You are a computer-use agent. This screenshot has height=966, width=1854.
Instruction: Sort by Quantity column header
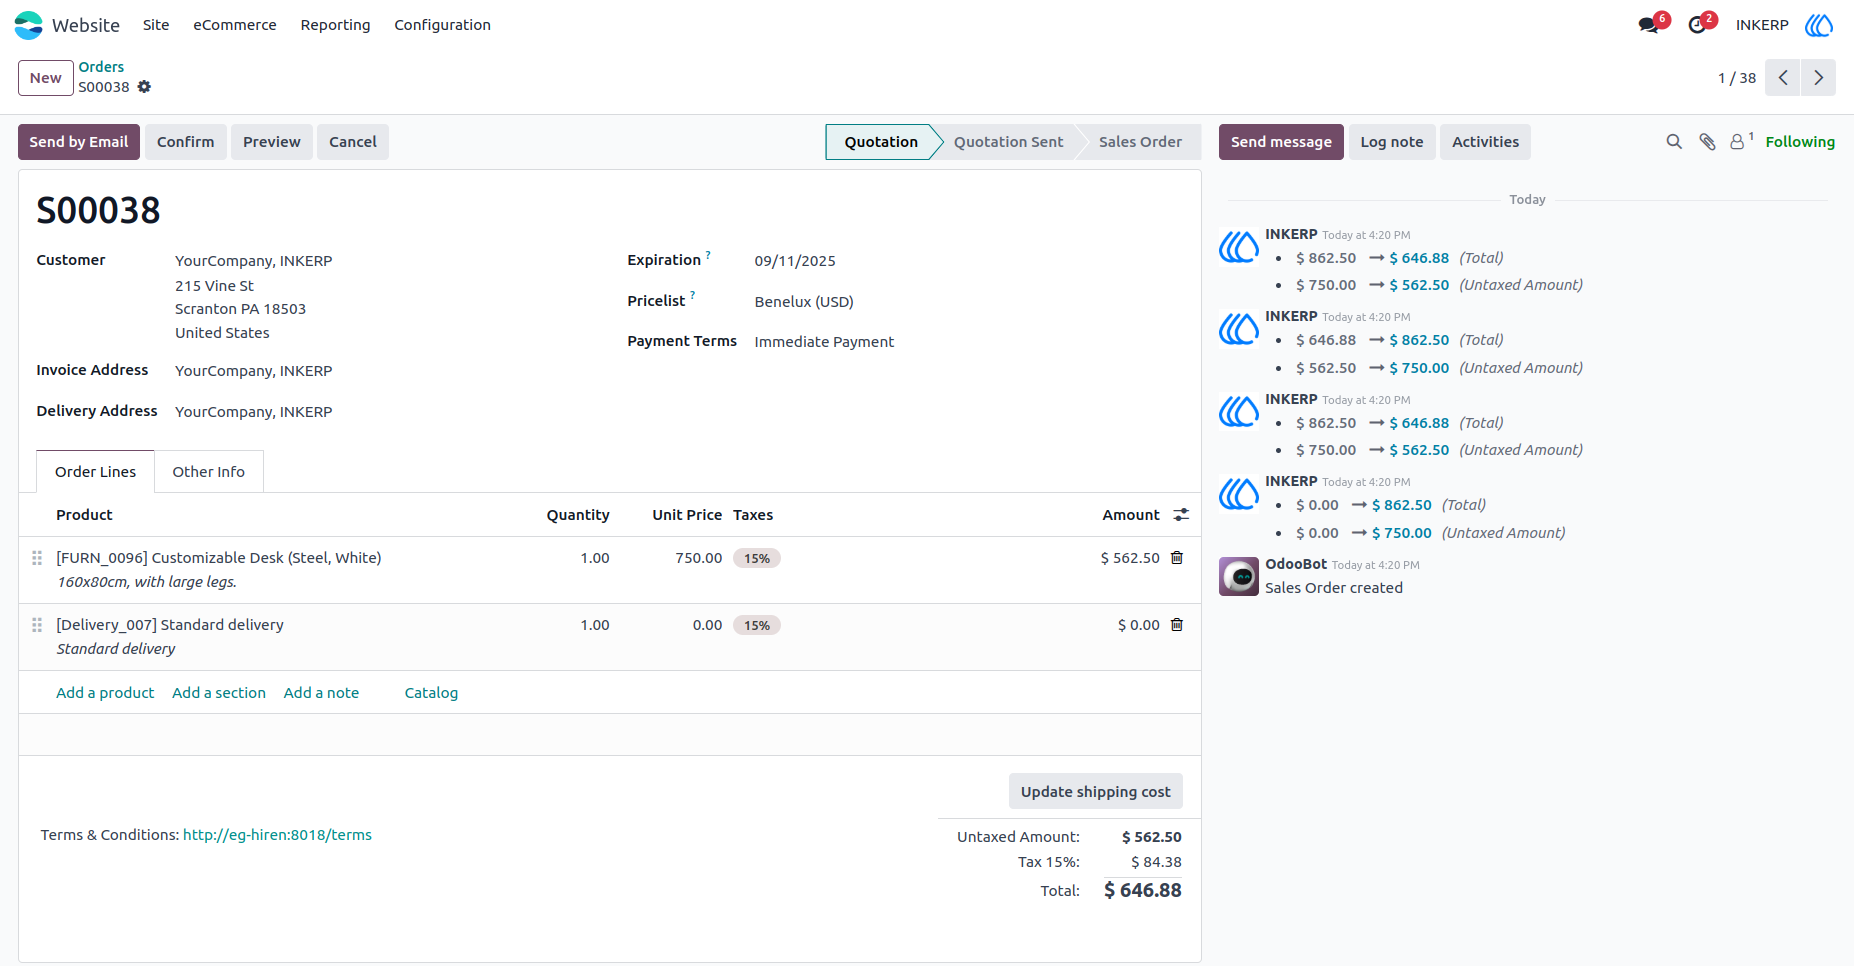578,515
